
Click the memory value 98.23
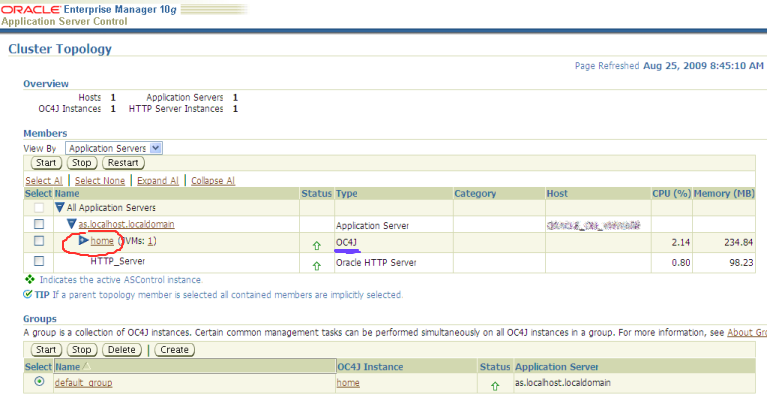[x=741, y=263]
